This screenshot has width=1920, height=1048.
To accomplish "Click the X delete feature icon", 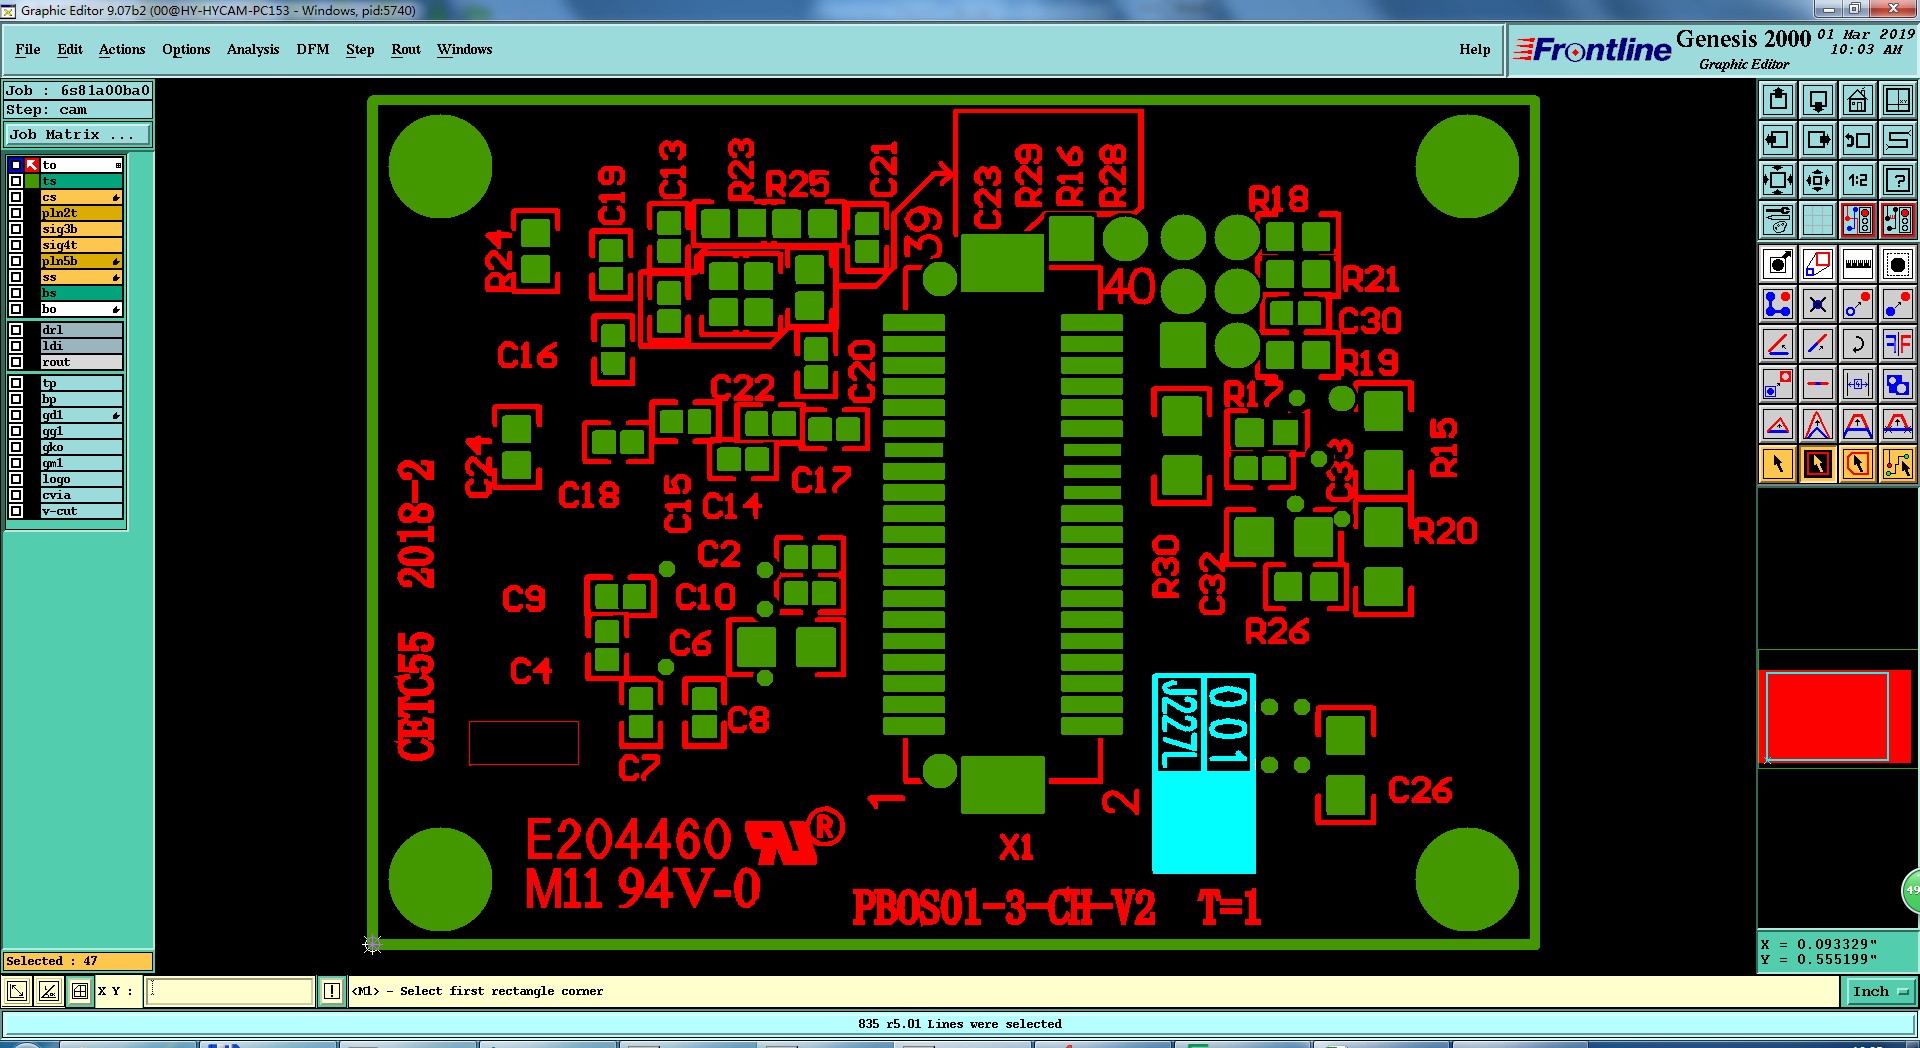I will pyautogui.click(x=1818, y=304).
